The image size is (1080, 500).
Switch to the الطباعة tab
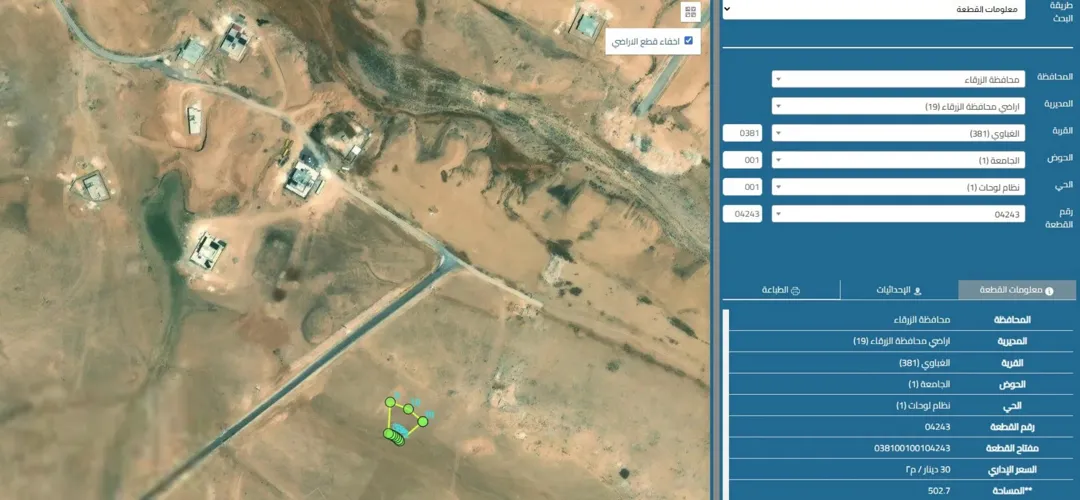click(781, 290)
